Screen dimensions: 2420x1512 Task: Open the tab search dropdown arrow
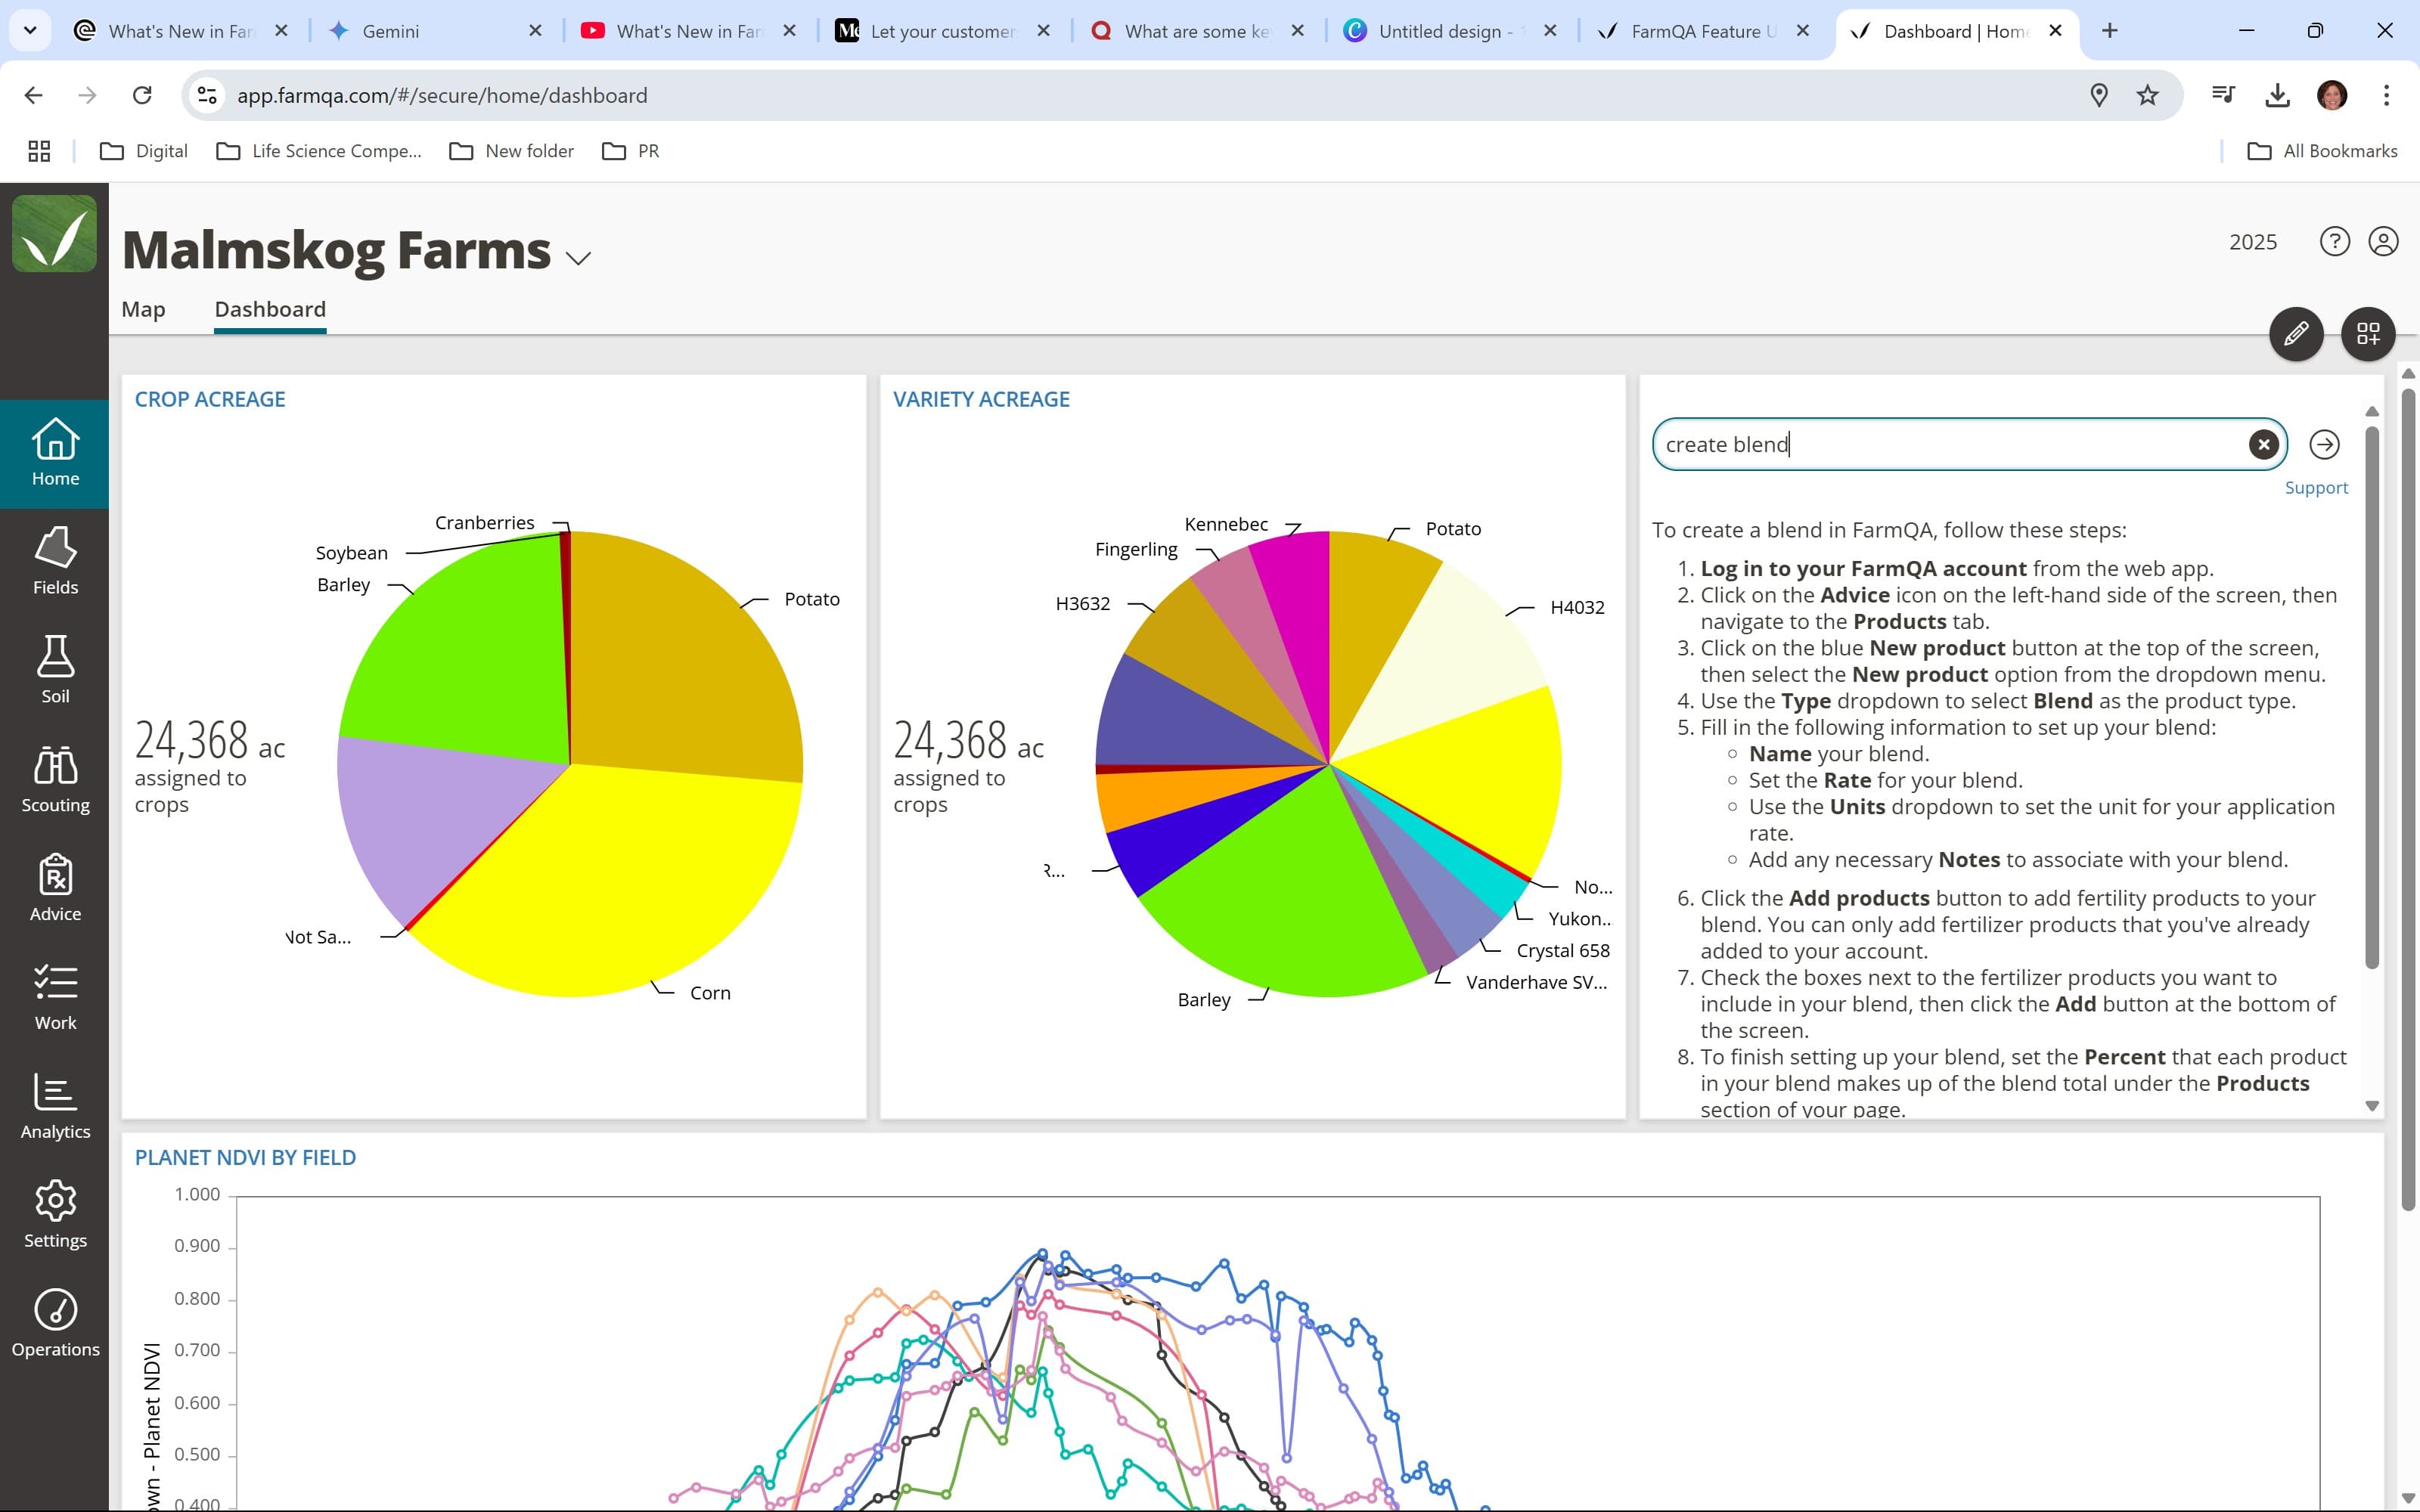30,30
